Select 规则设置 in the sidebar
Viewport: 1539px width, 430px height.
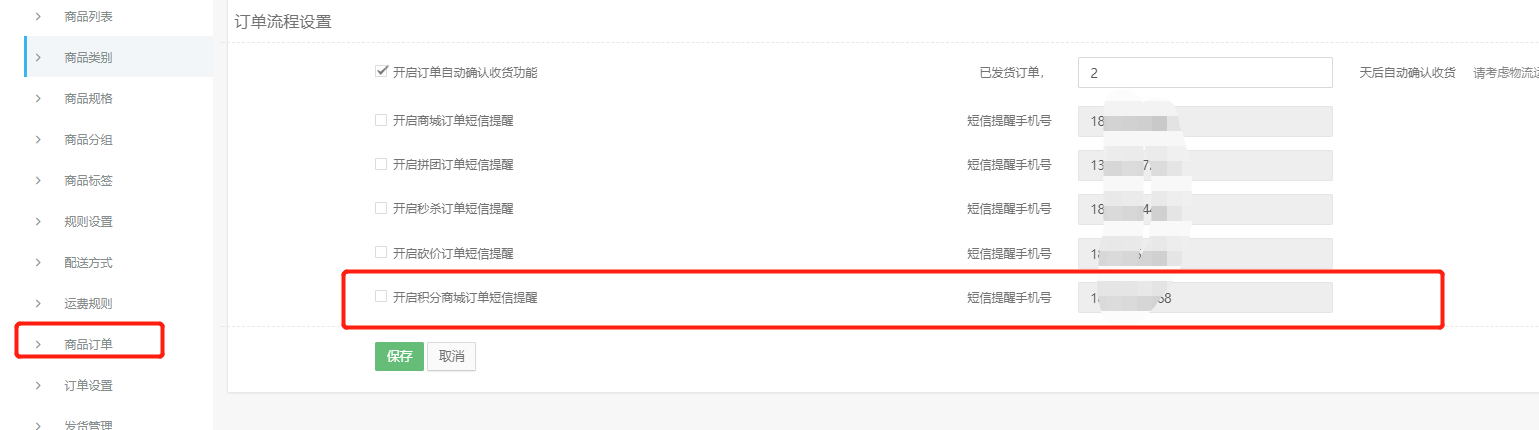(x=88, y=221)
